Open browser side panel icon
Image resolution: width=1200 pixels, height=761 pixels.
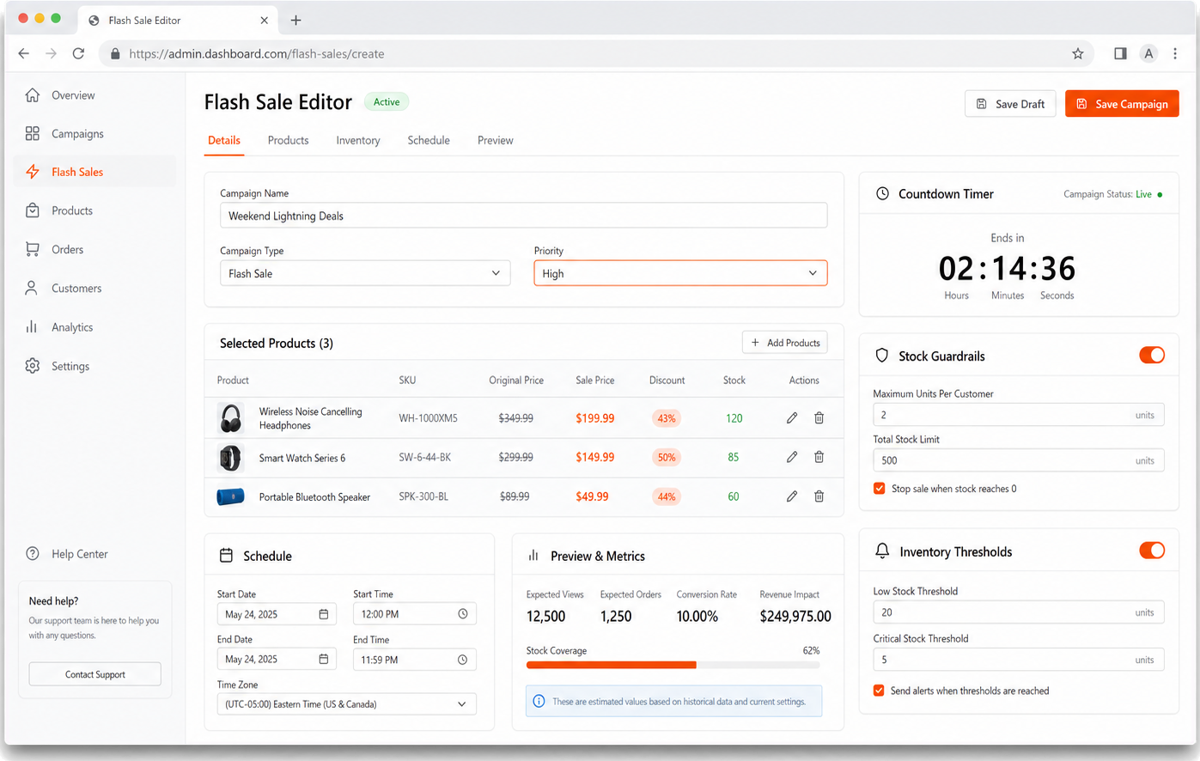point(1120,54)
